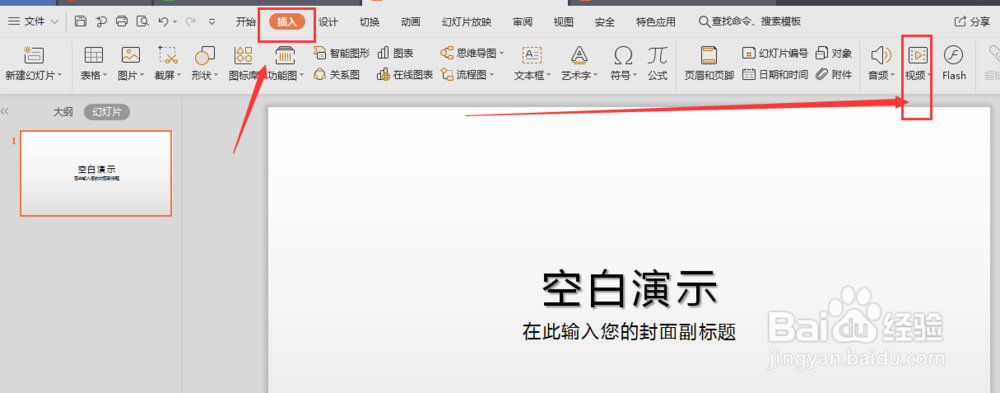Click the 公式 formula pi icon
Screen dimensions: 1000x393
[x=658, y=56]
